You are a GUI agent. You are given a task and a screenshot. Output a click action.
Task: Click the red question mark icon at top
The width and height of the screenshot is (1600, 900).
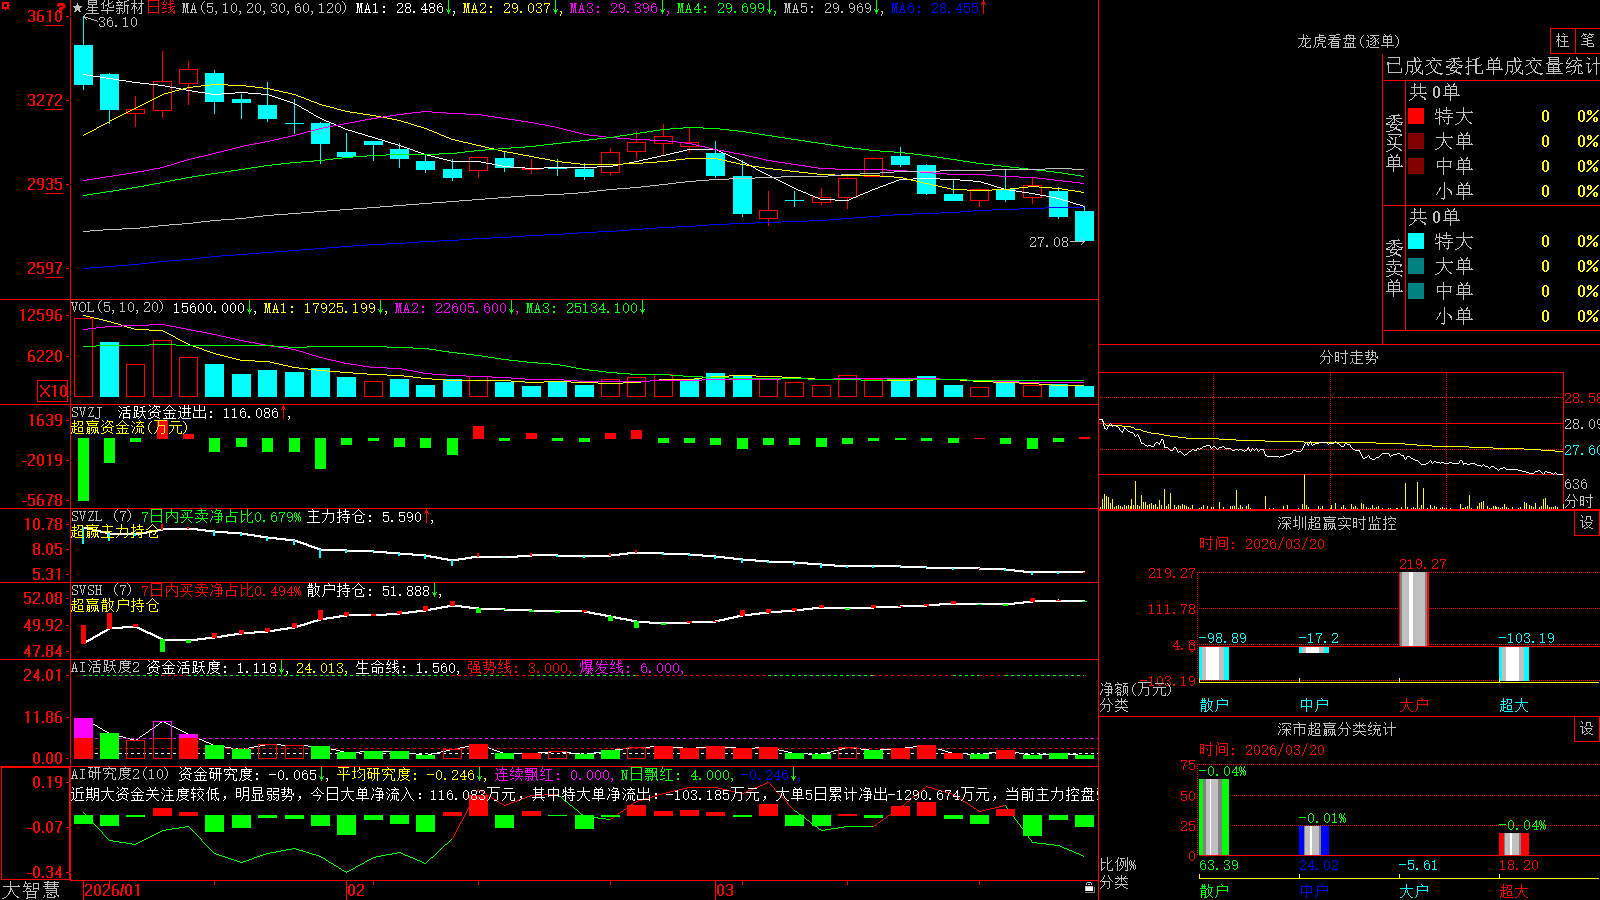tap(62, 8)
